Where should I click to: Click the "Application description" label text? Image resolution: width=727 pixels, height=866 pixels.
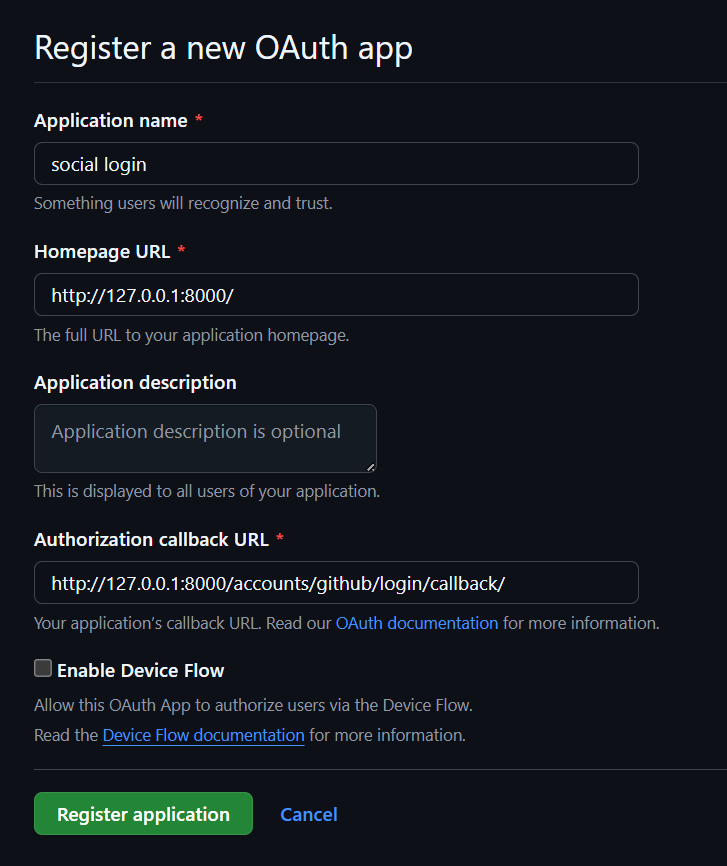(135, 382)
